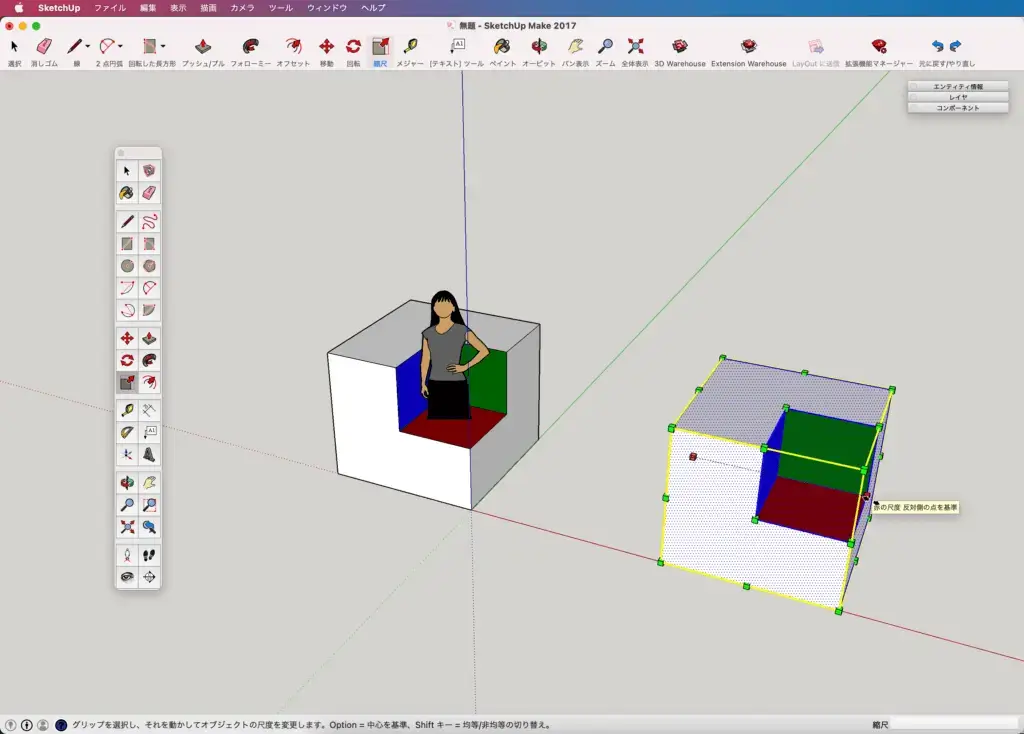This screenshot has width=1024, height=734.
Task: Expand the コンポーネント panel
Action: tap(958, 108)
